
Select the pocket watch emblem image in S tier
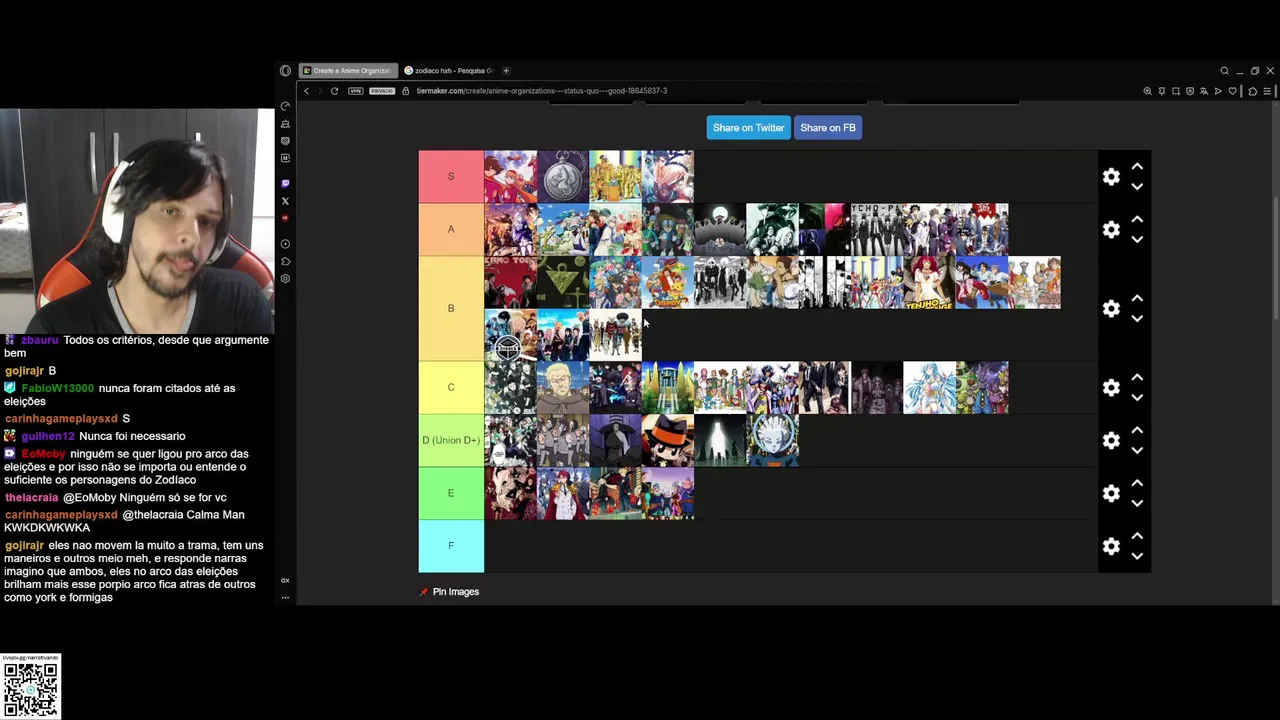point(563,177)
